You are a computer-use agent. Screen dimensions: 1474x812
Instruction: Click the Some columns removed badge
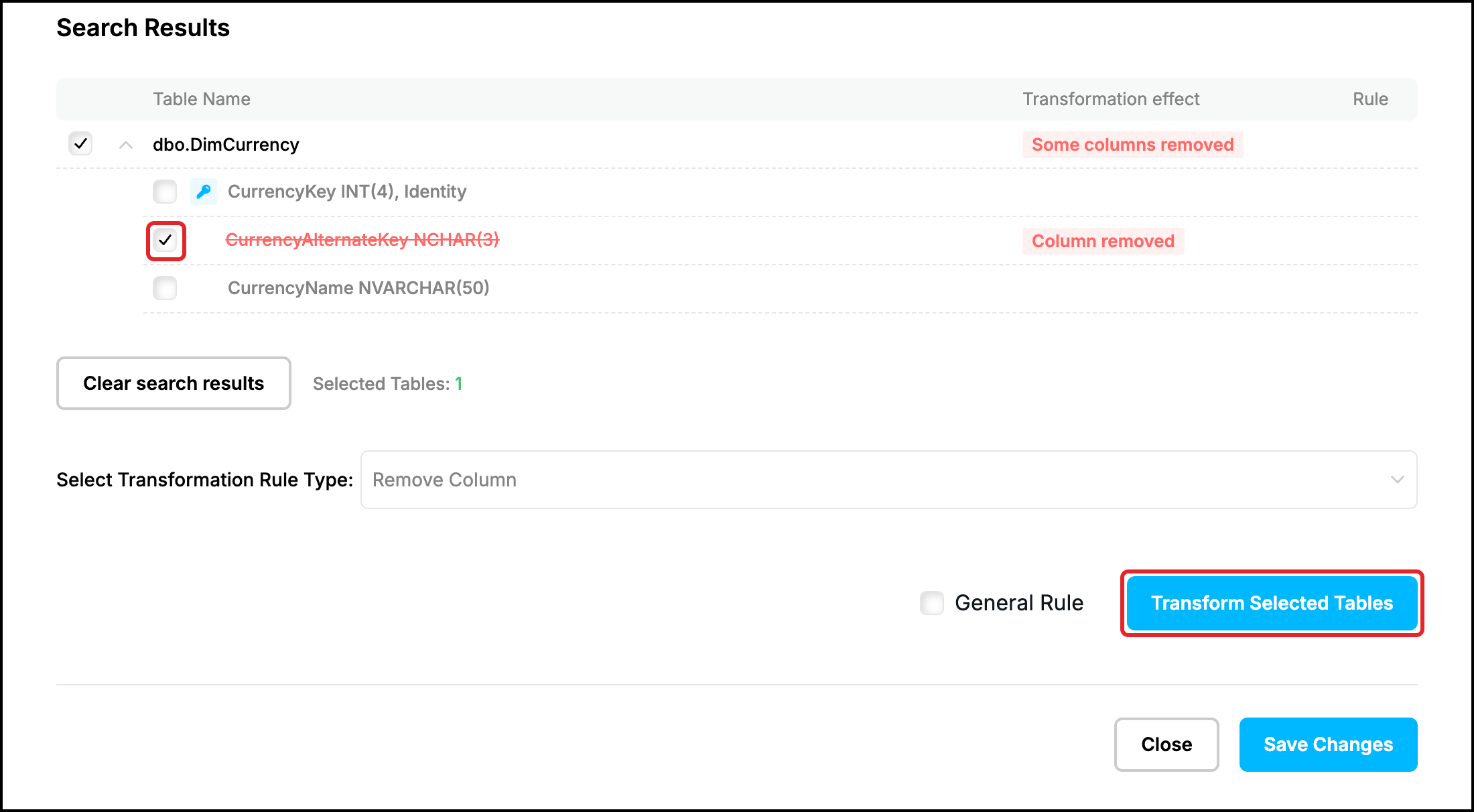pos(1132,145)
